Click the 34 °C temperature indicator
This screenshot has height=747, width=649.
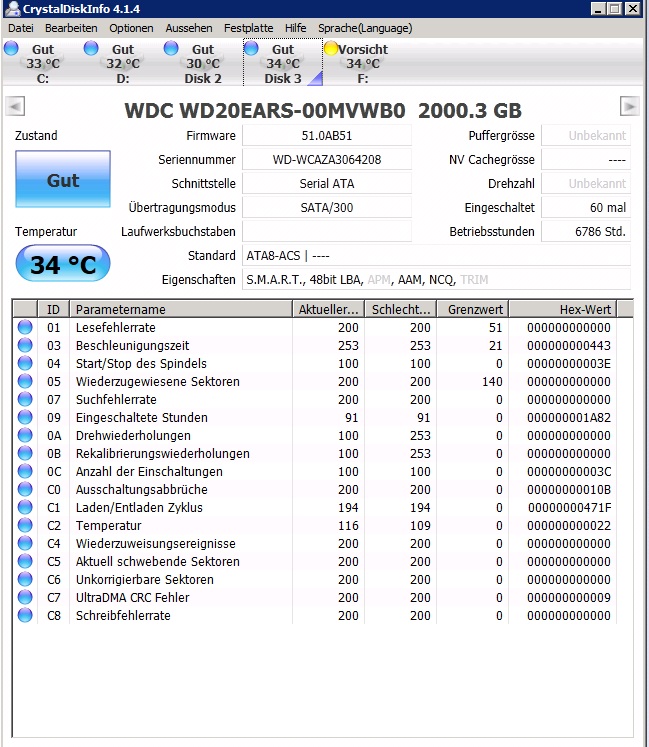[63, 263]
